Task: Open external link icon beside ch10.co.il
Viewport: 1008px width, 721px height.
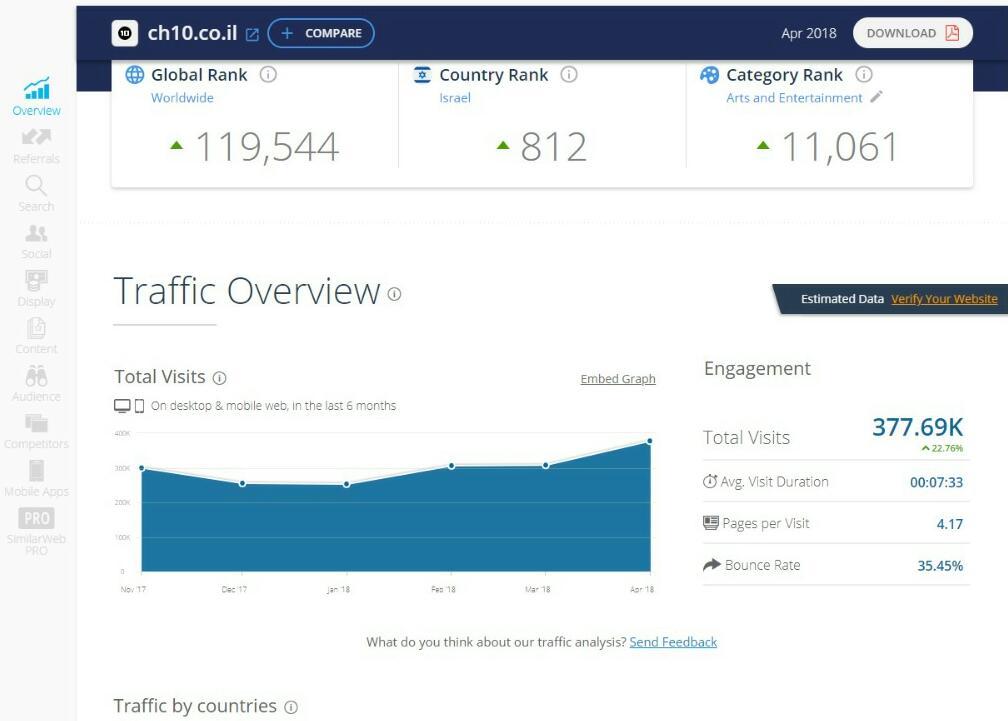Action: (x=252, y=34)
